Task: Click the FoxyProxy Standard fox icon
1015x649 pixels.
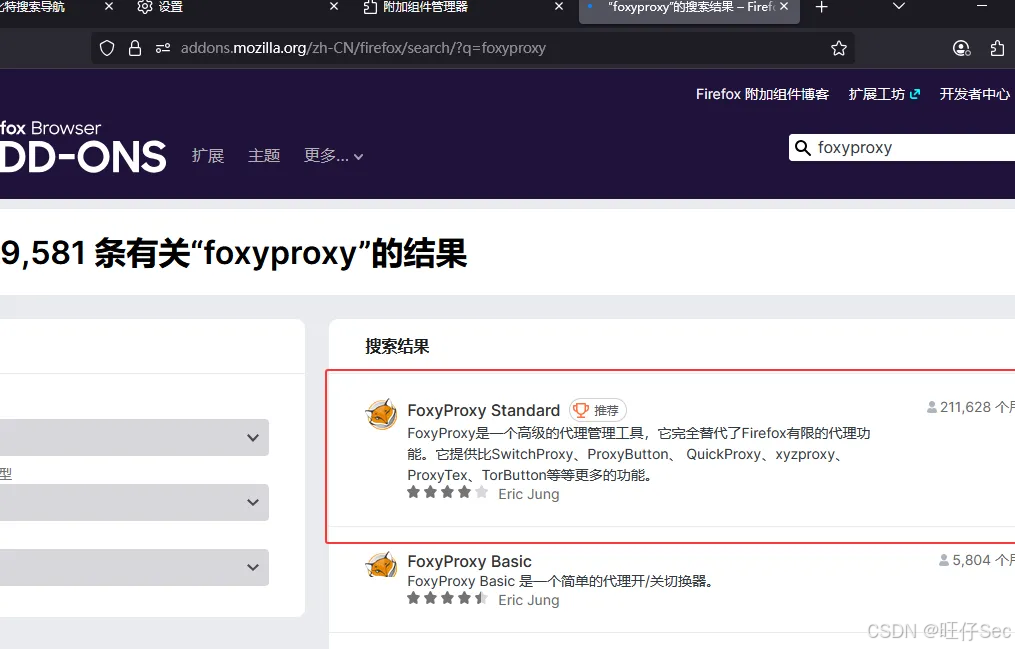Action: pos(381,414)
